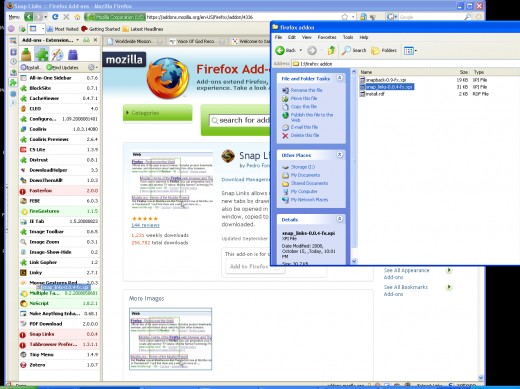
Task: Open My Network Places link
Action: pyautogui.click(x=305, y=200)
